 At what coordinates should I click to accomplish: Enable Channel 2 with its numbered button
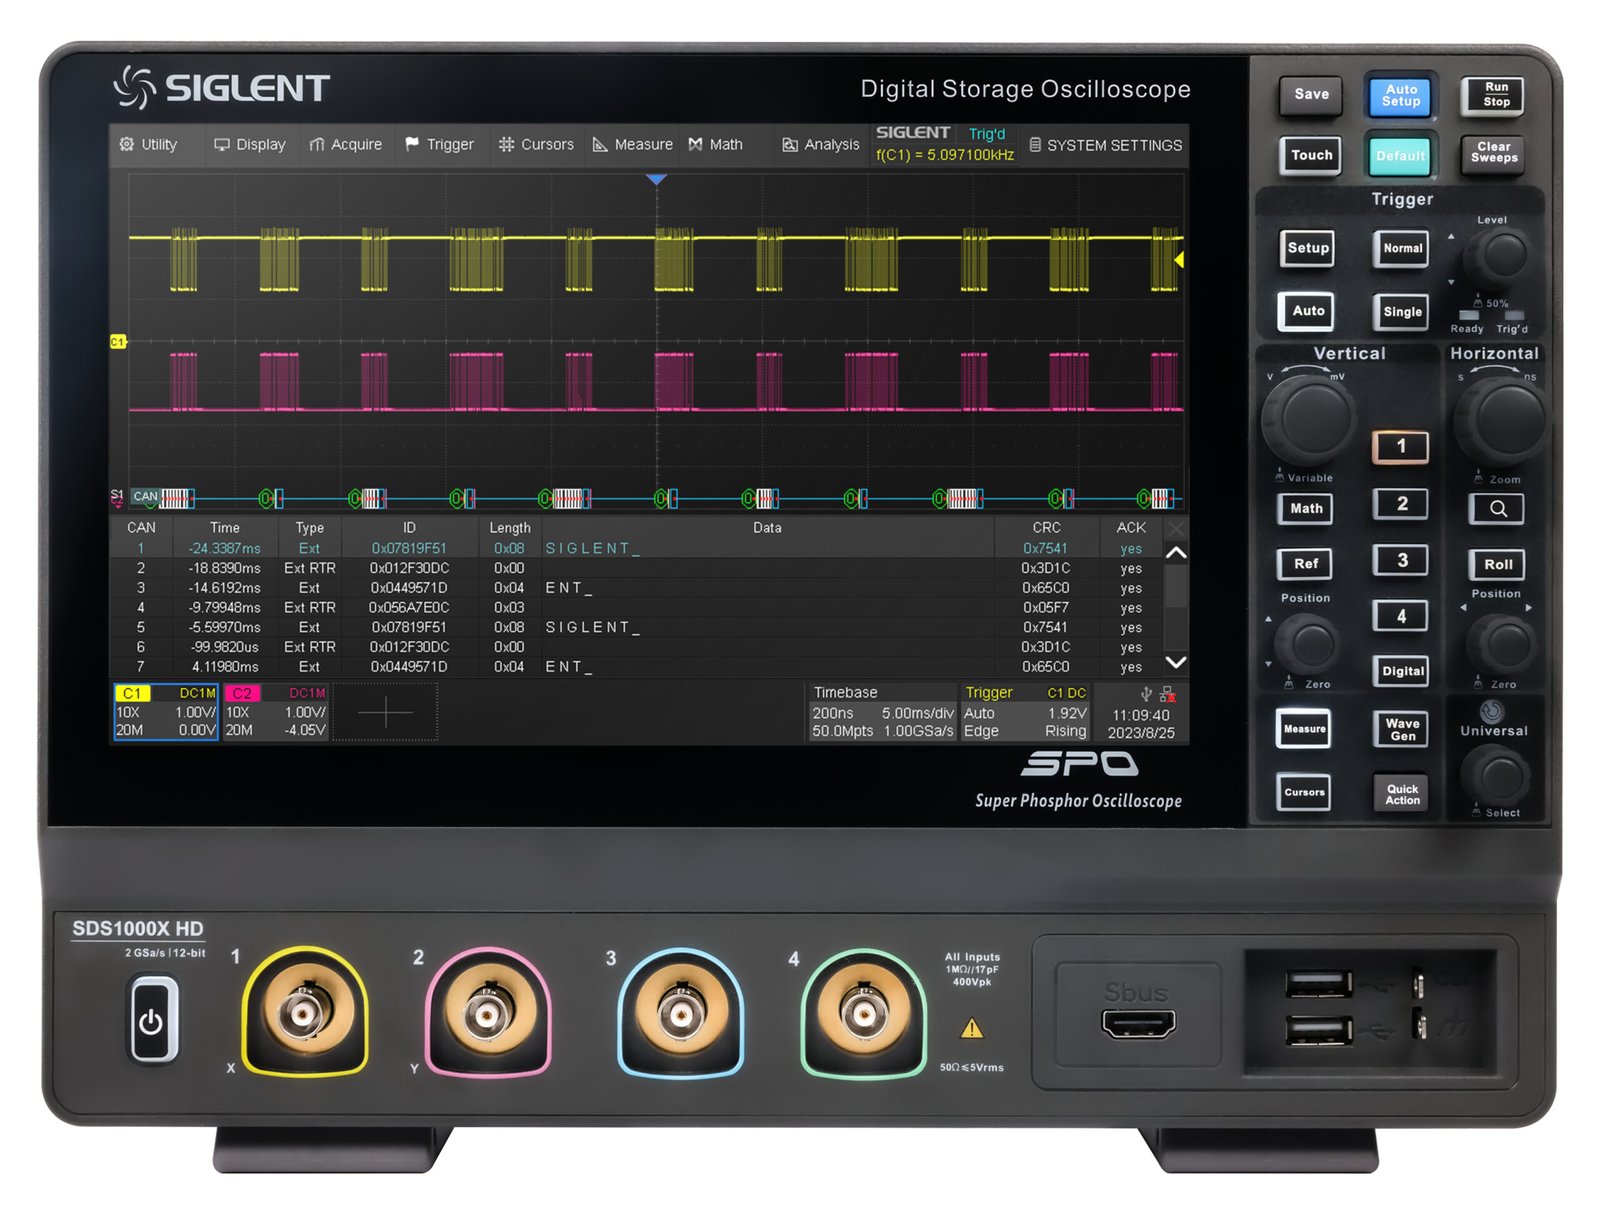(1400, 504)
